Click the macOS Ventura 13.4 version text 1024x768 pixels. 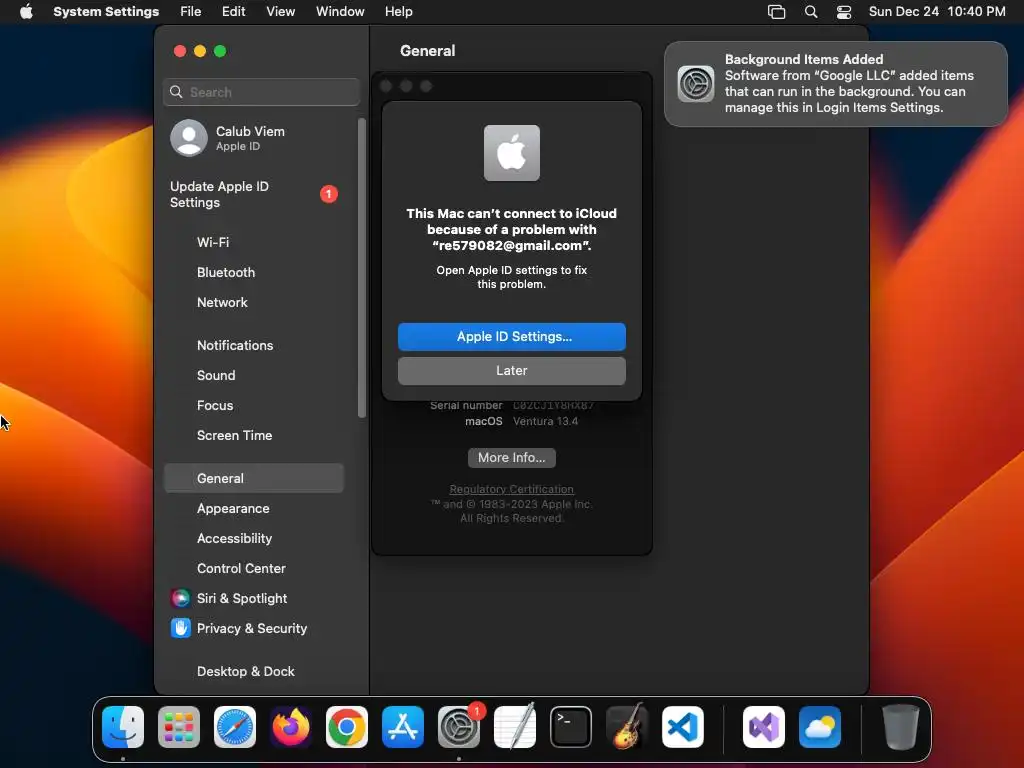pos(545,421)
